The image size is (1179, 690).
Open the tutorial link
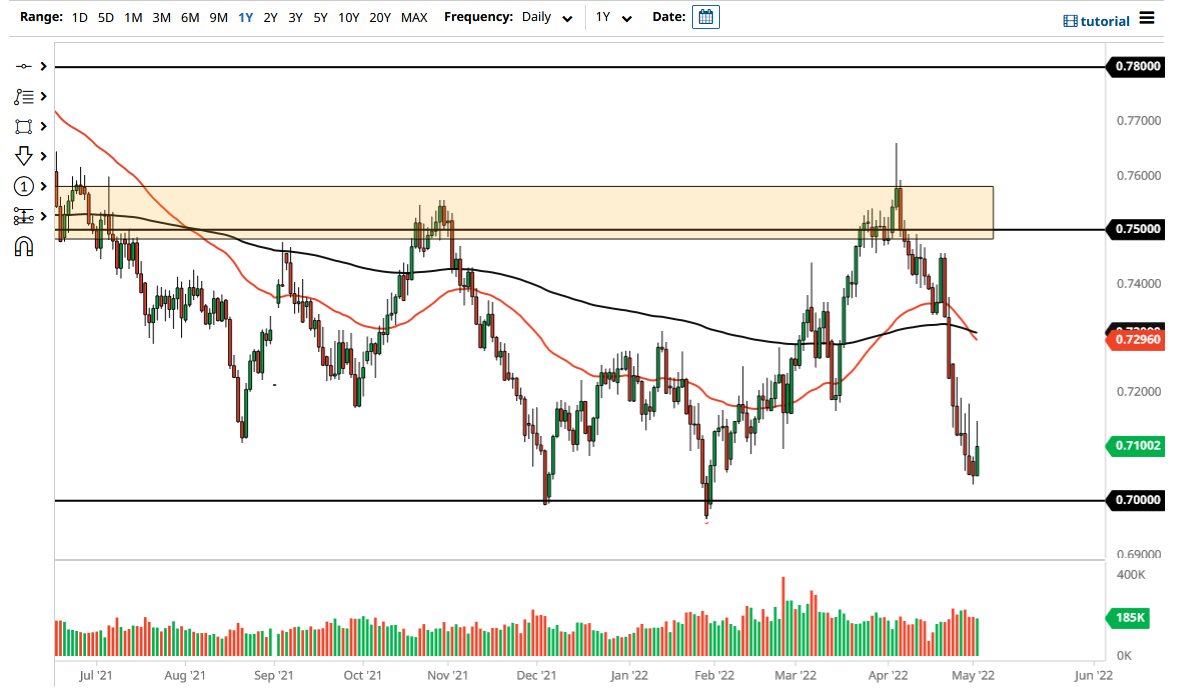1104,21
